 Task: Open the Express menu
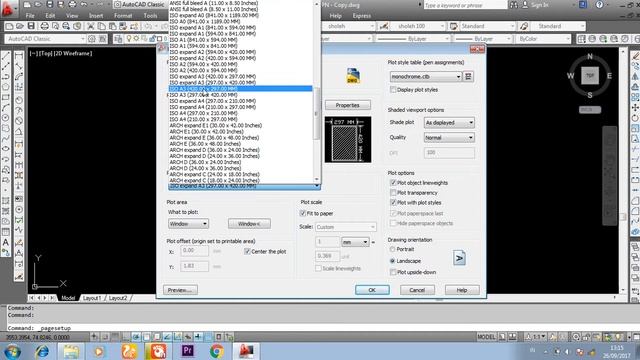tap(362, 16)
